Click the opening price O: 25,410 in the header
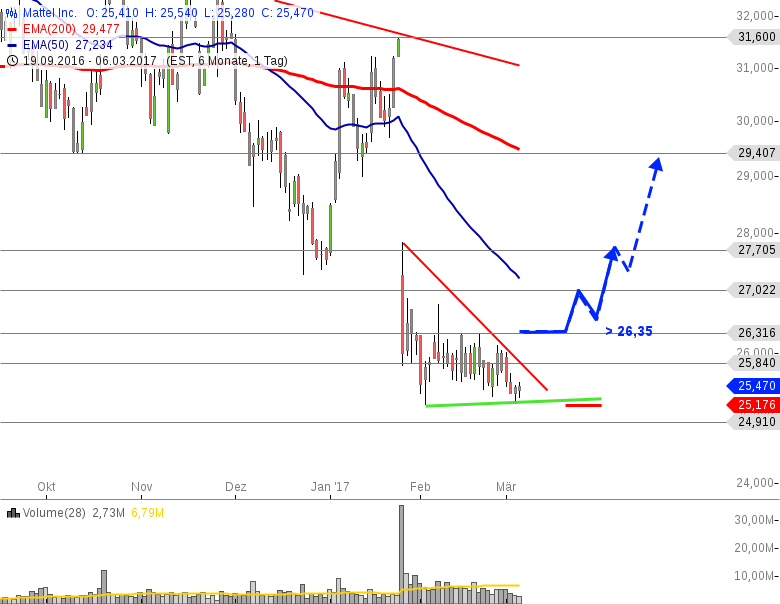 pos(112,13)
